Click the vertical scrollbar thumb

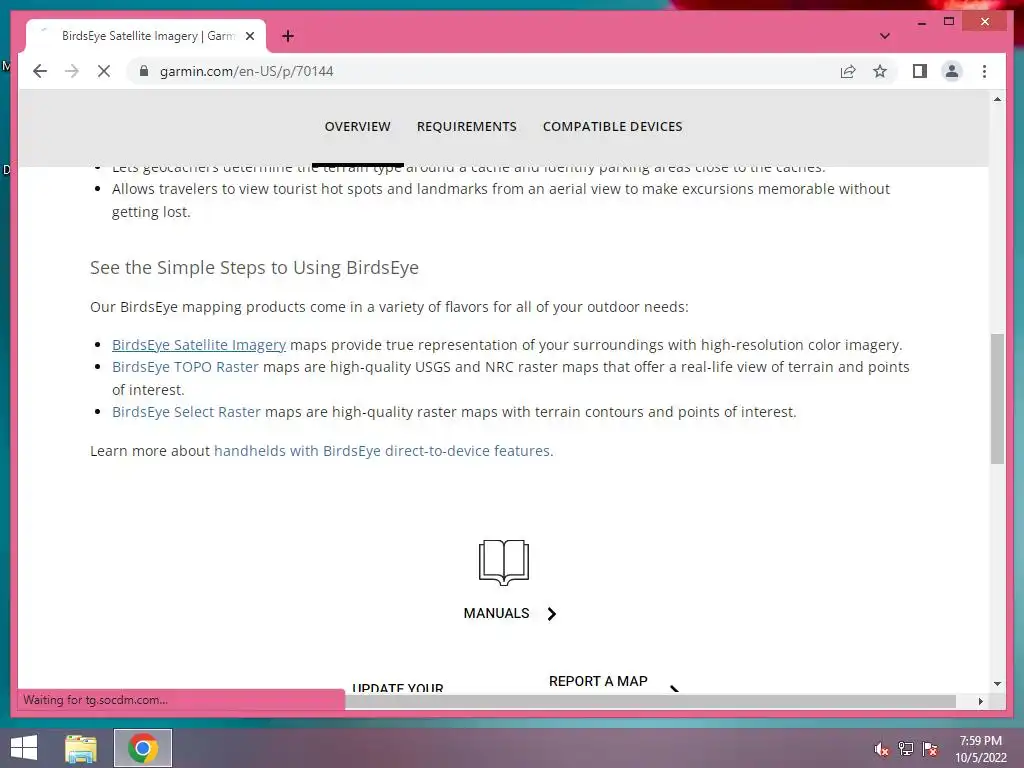pyautogui.click(x=997, y=398)
